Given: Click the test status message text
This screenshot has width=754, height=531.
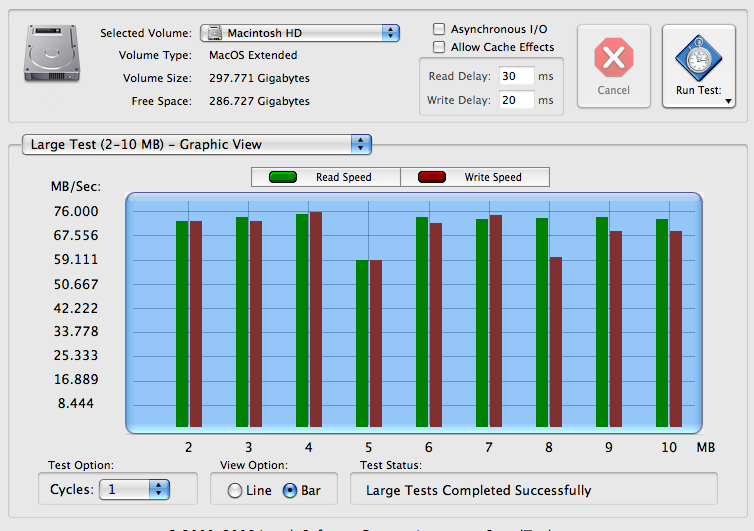Looking at the screenshot, I should (x=478, y=490).
